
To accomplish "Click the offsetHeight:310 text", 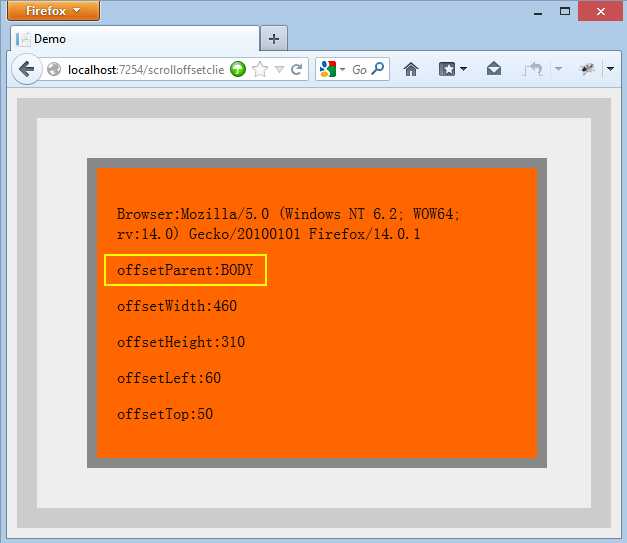I will tap(181, 342).
